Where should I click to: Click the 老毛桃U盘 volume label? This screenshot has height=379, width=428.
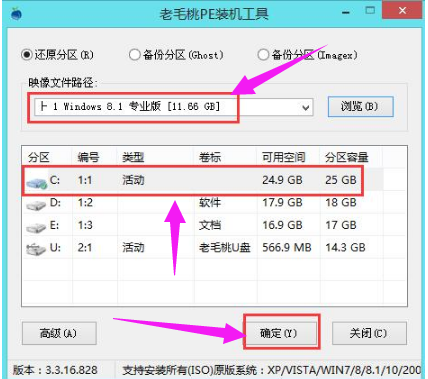click(x=225, y=248)
